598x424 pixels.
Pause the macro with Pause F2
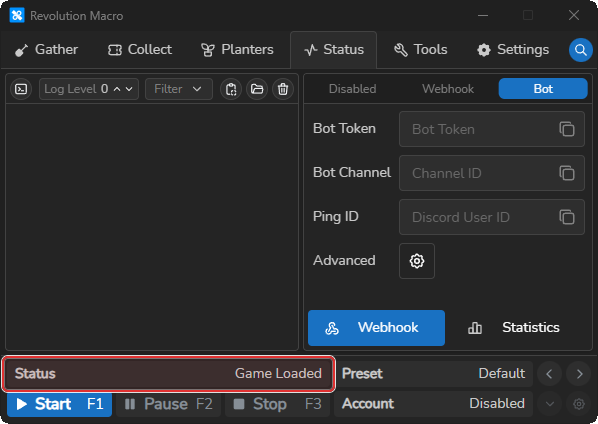click(168, 404)
